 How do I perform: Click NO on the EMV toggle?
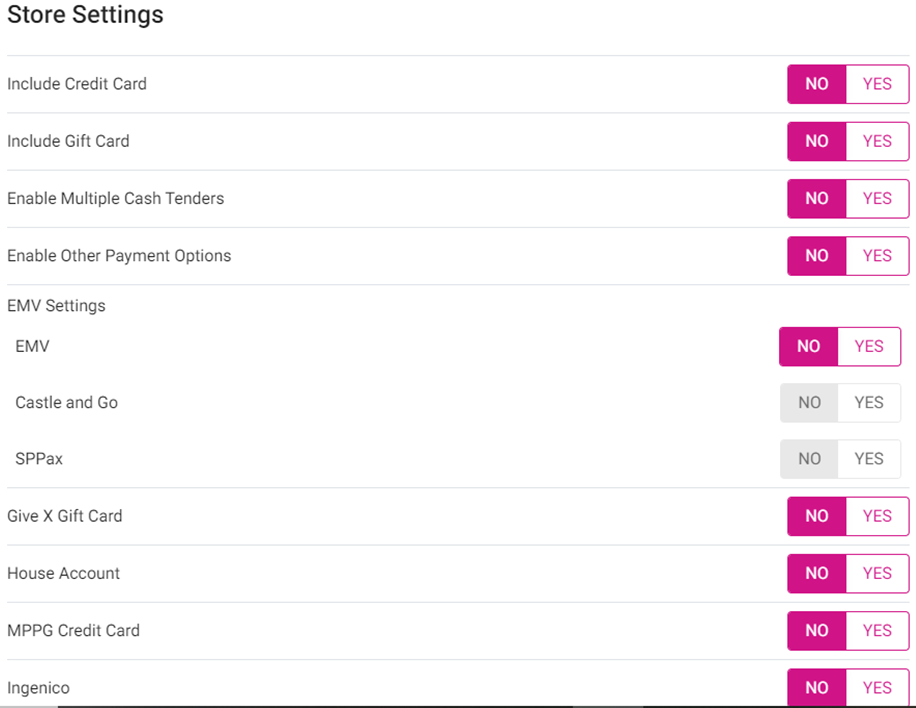809,346
